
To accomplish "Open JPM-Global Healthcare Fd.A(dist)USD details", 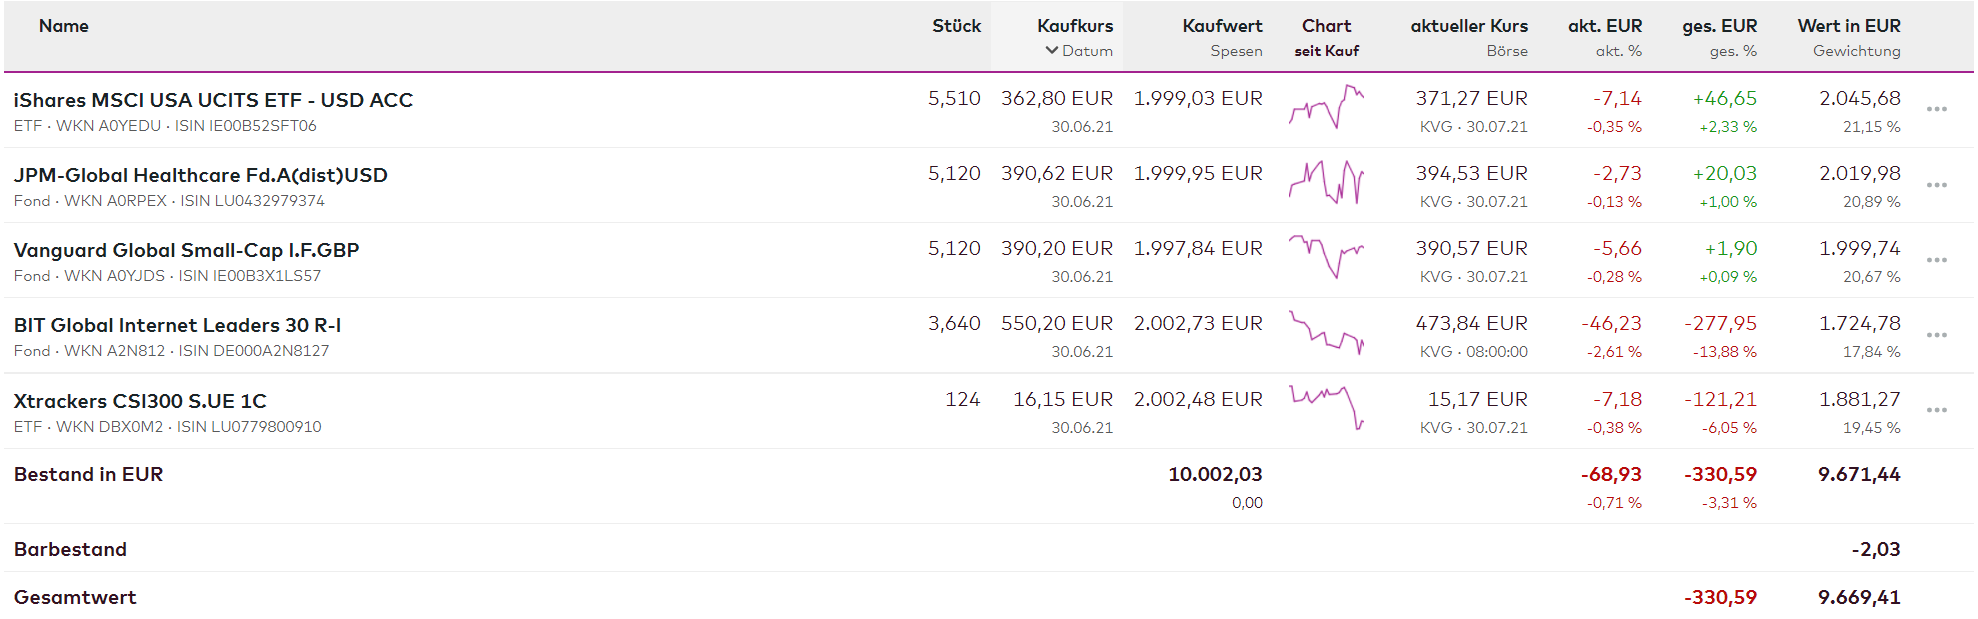I will point(200,175).
